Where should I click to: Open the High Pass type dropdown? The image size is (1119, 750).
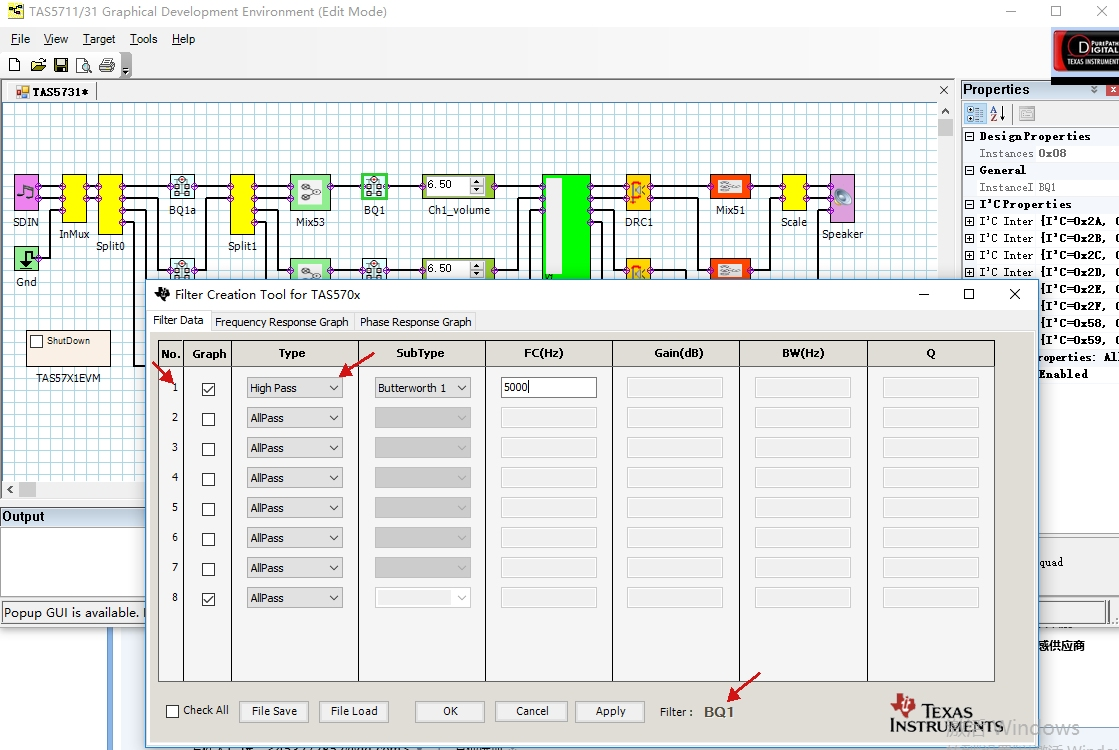tap(295, 388)
